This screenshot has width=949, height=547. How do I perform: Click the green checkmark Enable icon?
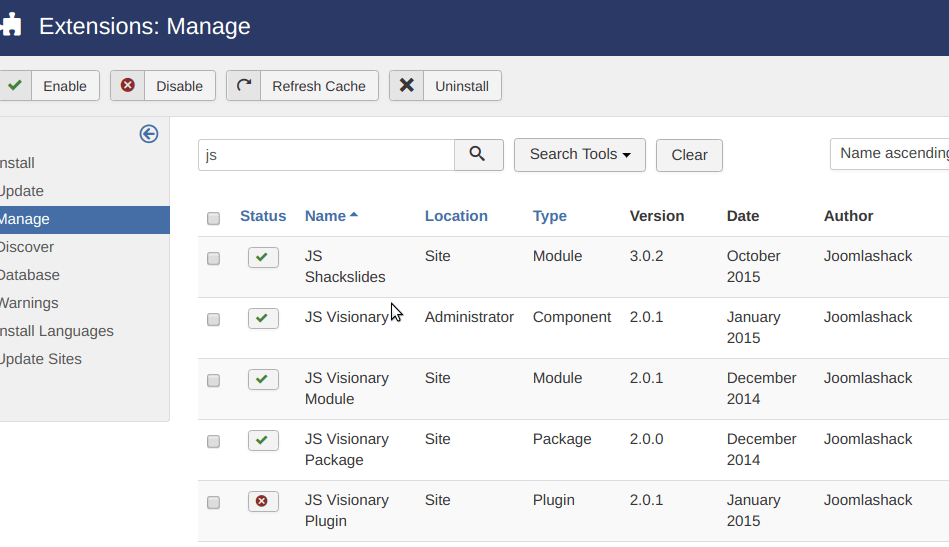coord(15,85)
